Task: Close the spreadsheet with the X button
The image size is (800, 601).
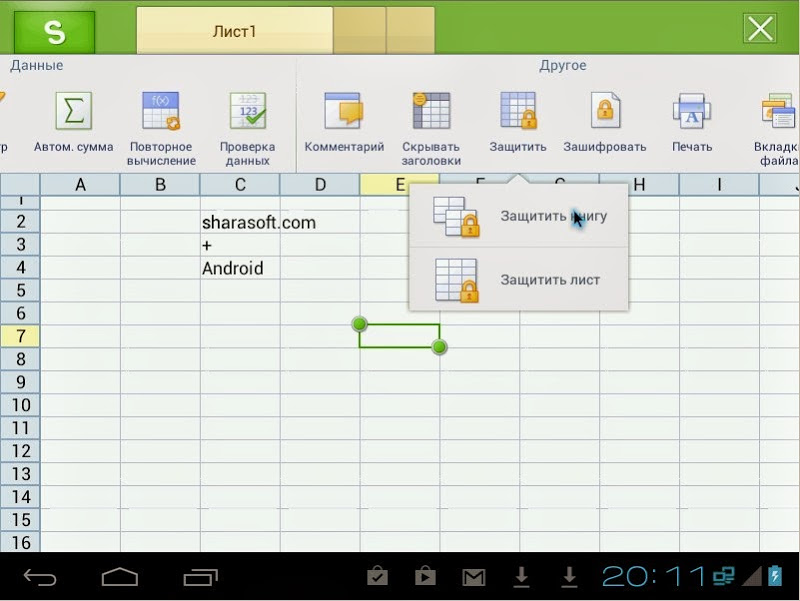Action: (760, 29)
